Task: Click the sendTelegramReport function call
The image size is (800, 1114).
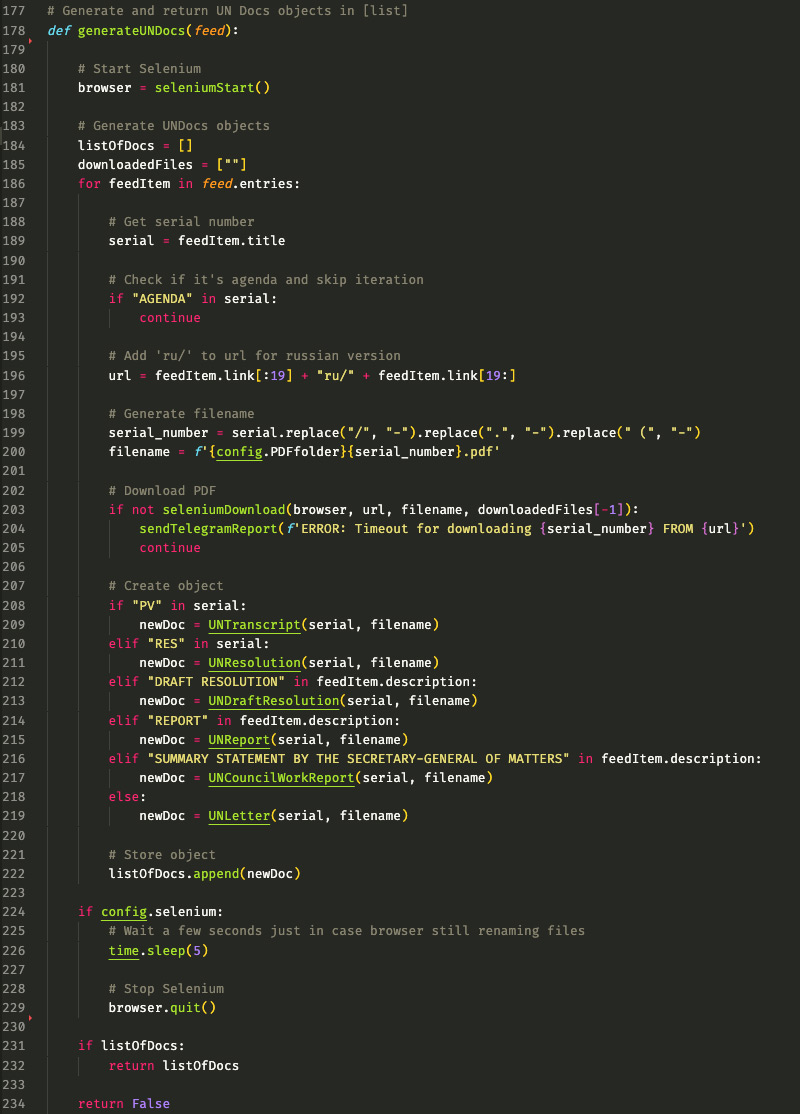Action: coord(208,529)
